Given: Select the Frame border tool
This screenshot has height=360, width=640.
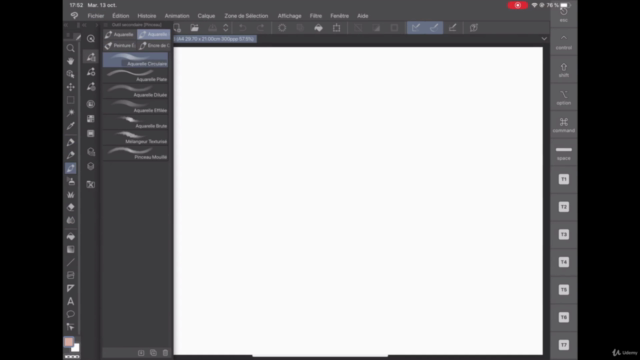Looking at the screenshot, I should (71, 276).
